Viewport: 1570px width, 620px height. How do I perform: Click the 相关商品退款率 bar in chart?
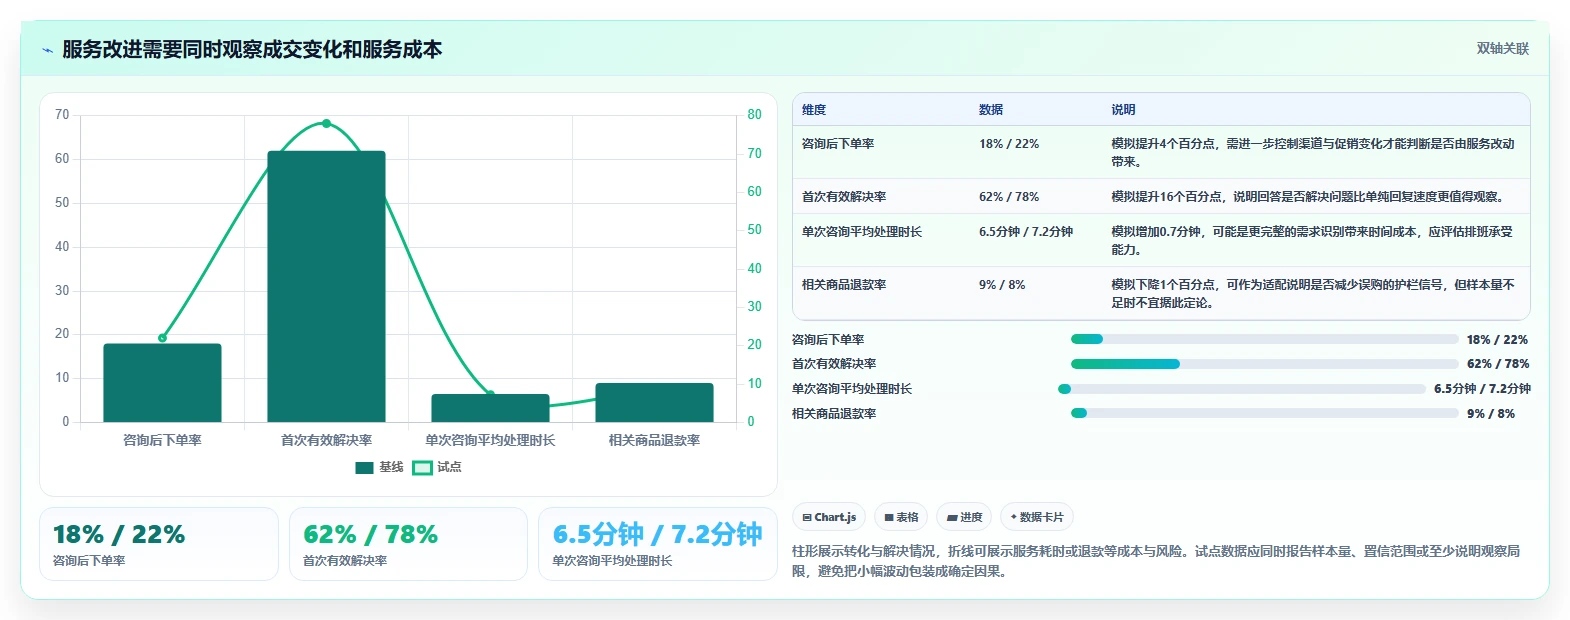point(654,402)
